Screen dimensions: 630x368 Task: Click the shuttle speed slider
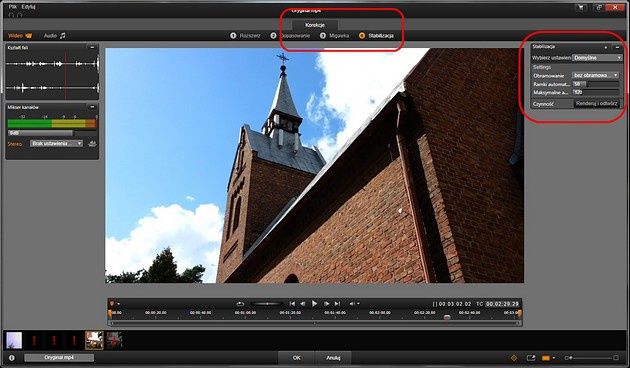267,304
